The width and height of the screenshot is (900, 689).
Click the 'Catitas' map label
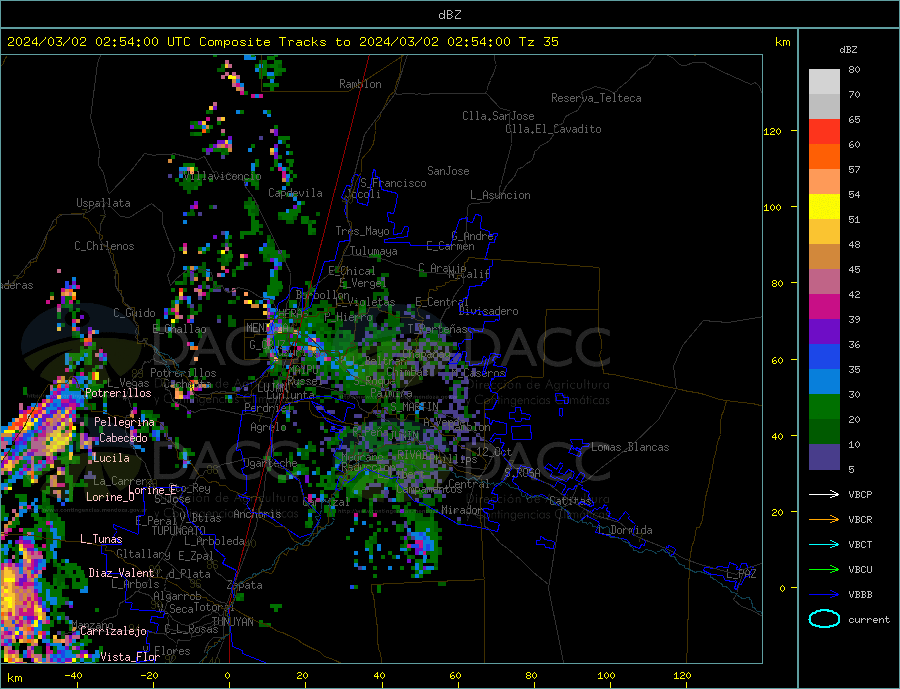point(570,501)
